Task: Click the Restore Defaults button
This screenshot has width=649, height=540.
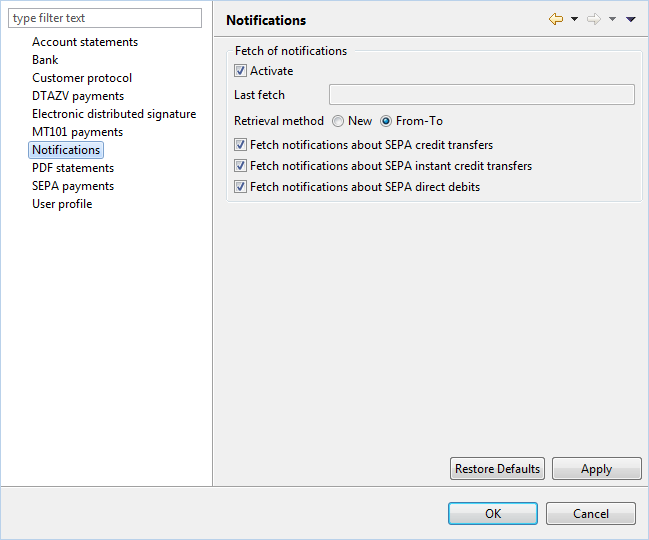Action: pyautogui.click(x=497, y=468)
